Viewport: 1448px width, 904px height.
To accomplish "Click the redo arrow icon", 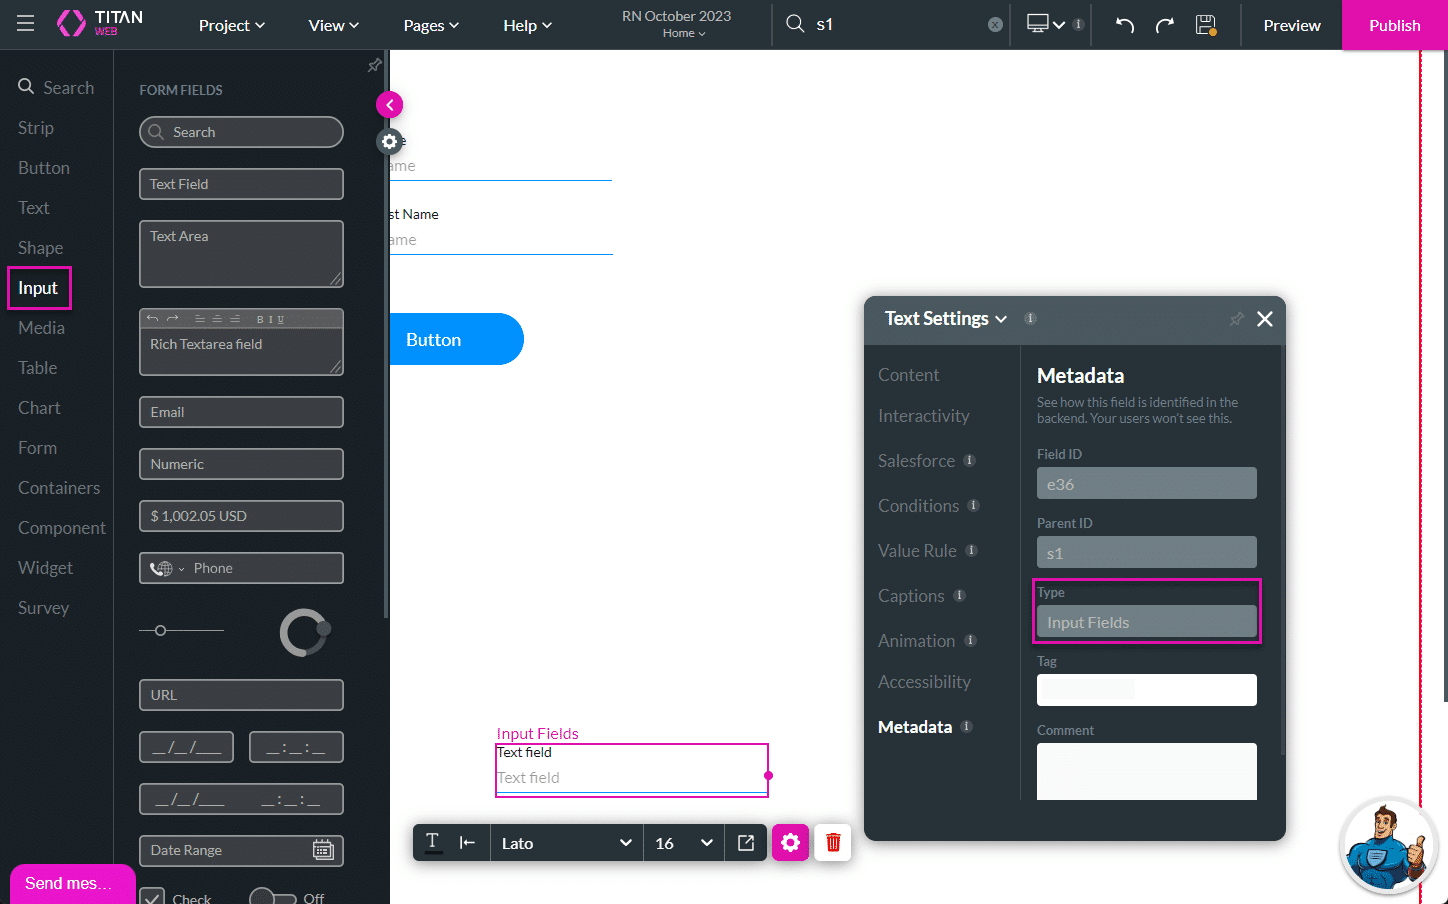I will click(x=1165, y=25).
